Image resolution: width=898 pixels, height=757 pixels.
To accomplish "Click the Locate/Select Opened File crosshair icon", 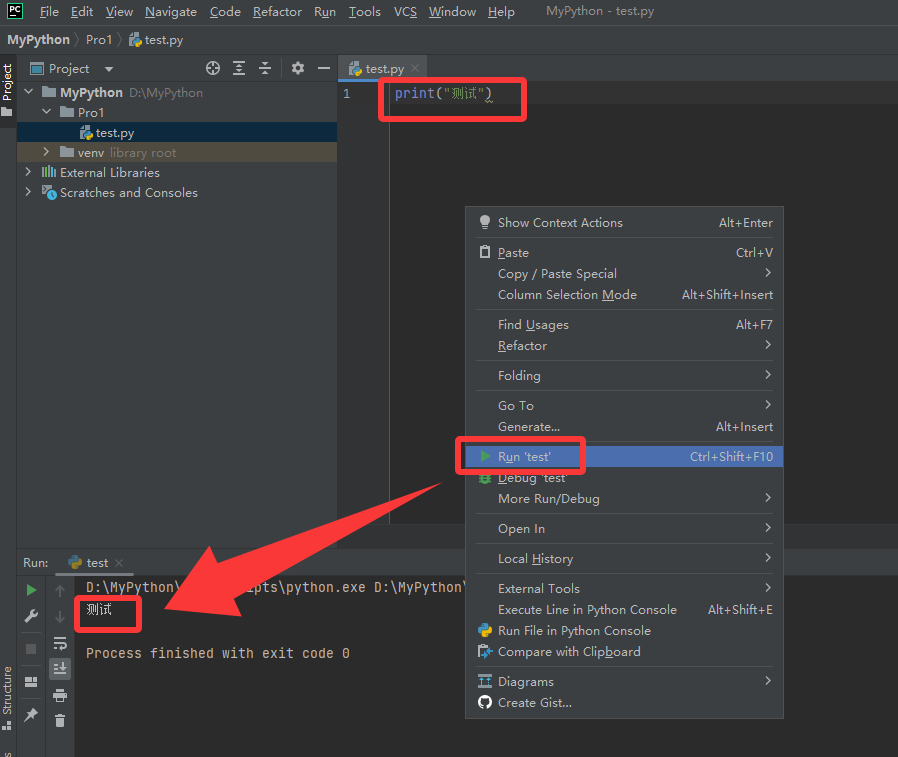I will (213, 69).
